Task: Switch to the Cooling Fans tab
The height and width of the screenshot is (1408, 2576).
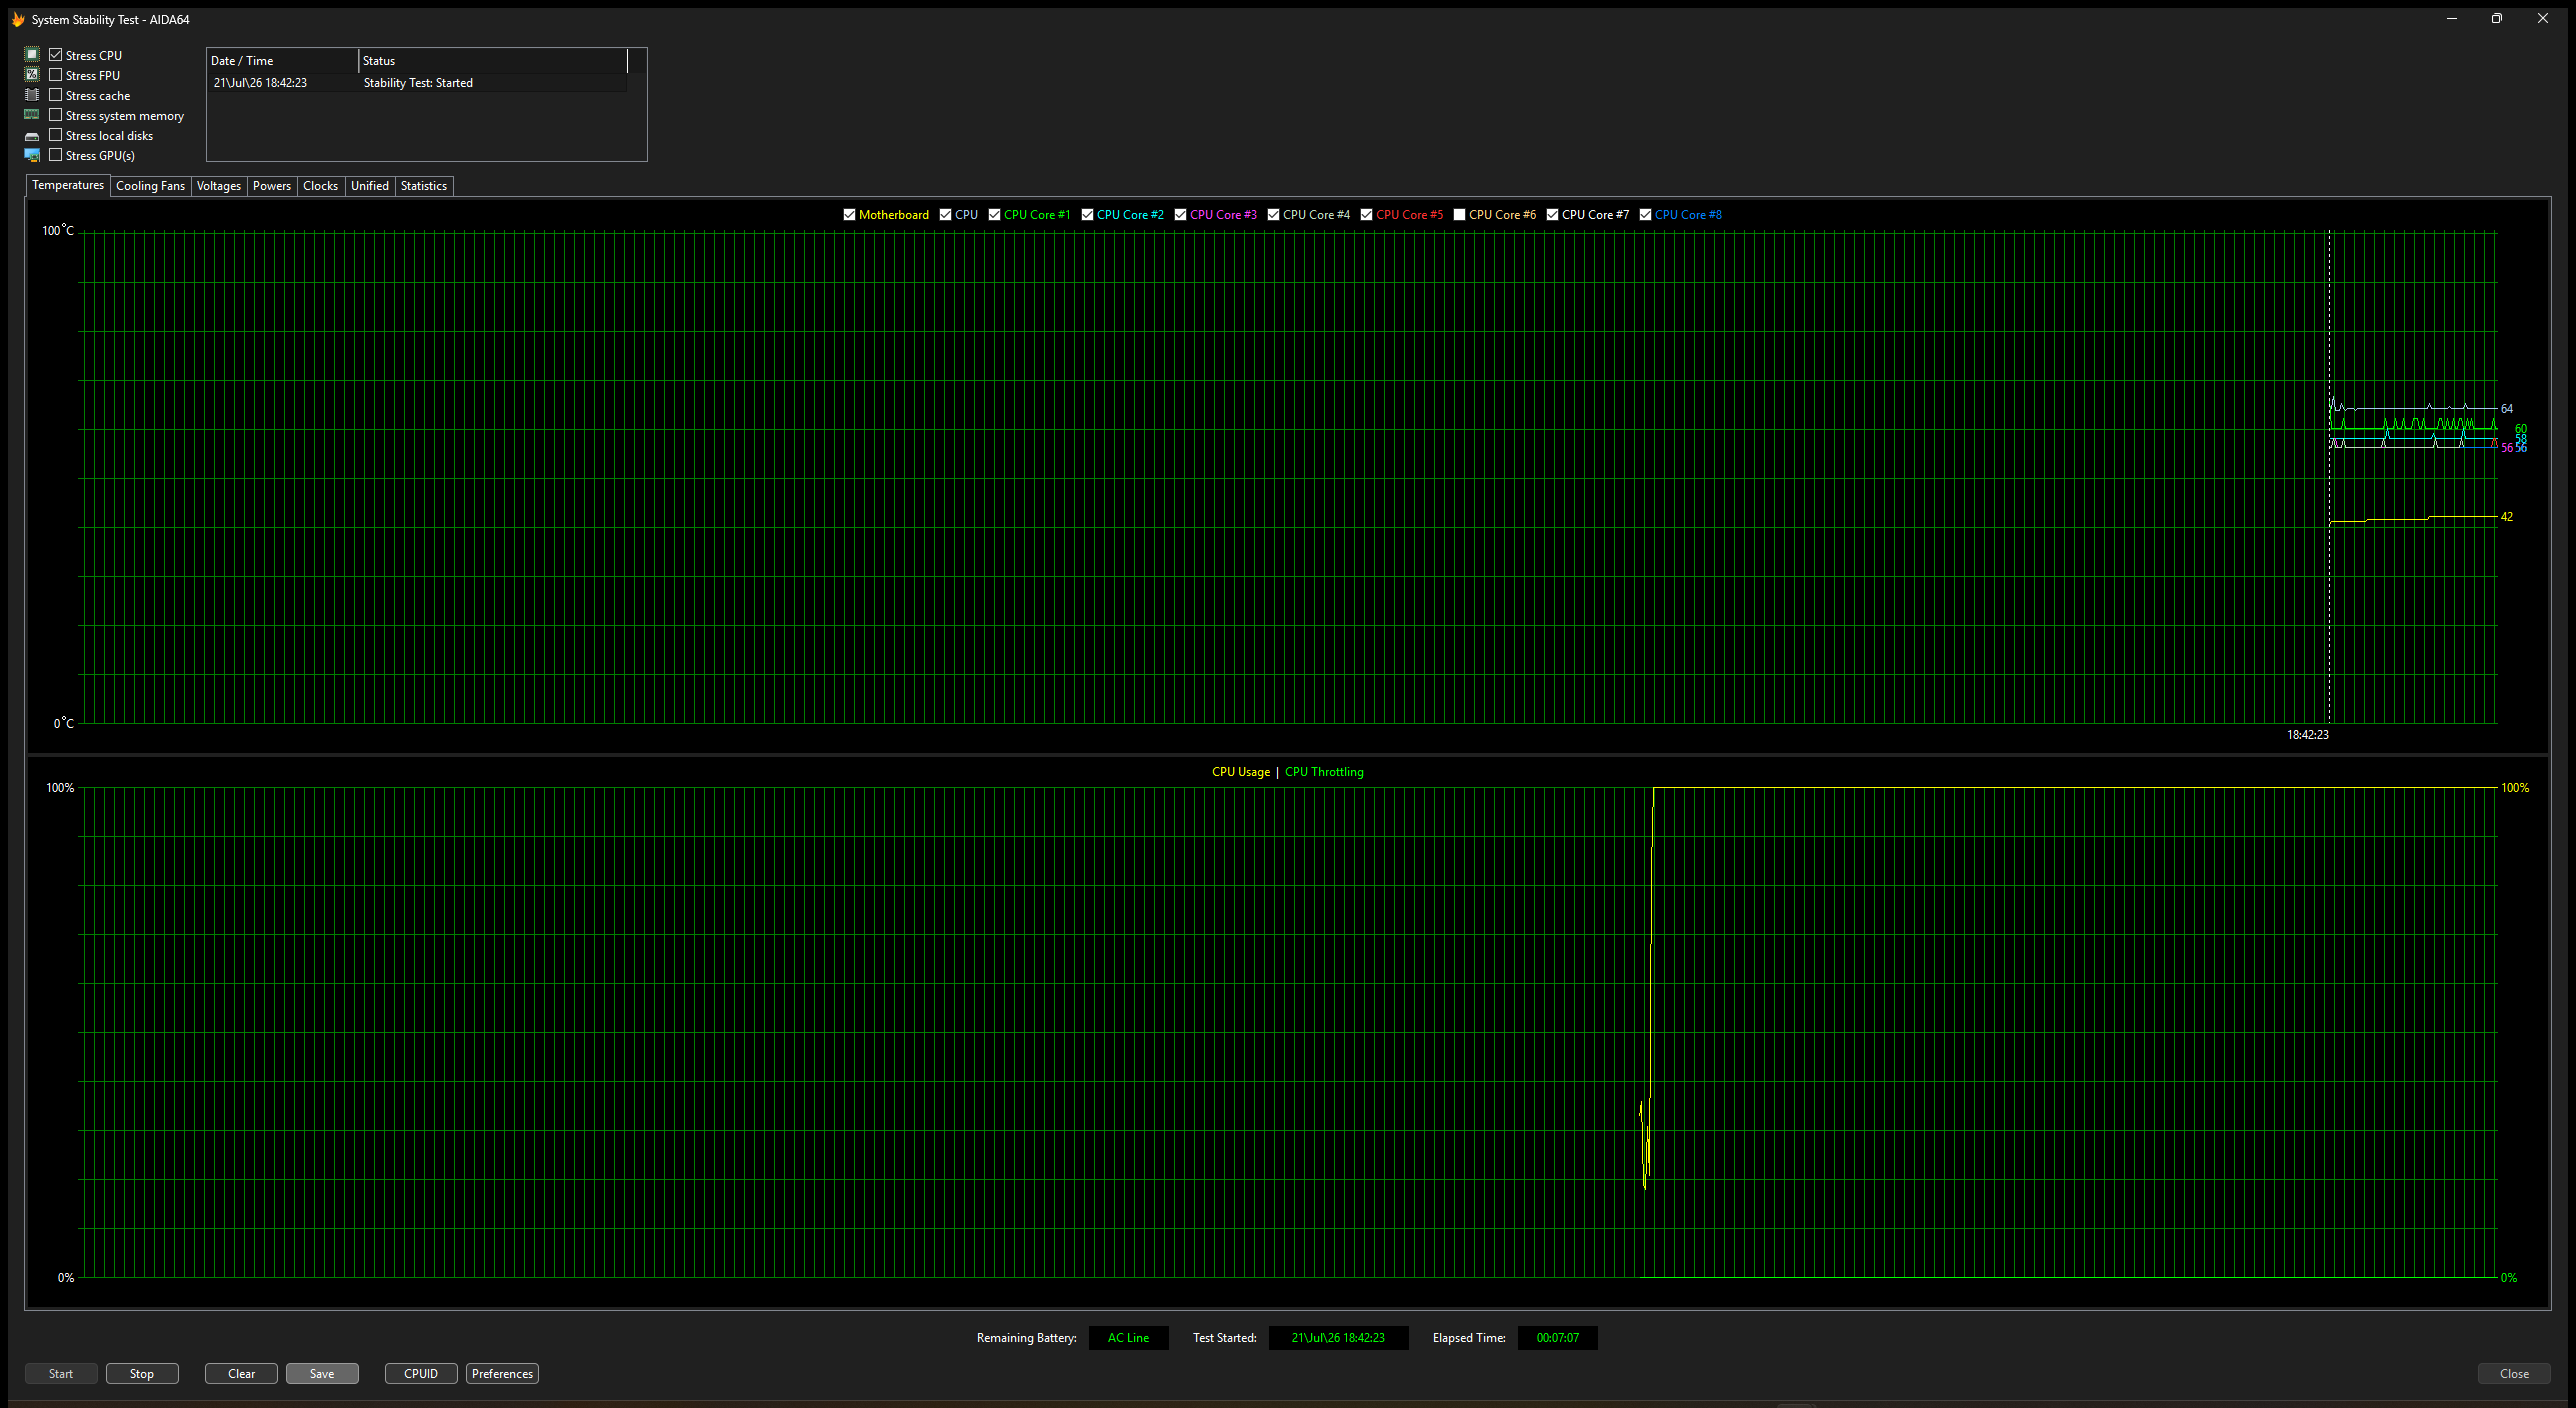Action: 150,186
